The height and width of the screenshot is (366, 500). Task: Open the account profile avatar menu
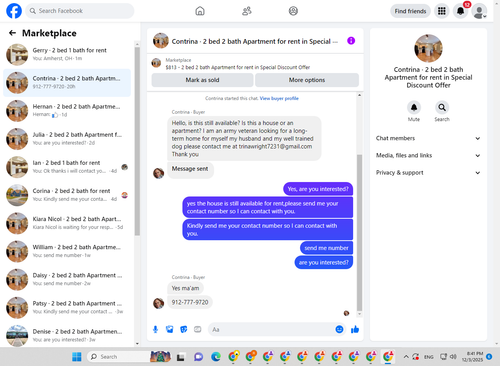479,11
